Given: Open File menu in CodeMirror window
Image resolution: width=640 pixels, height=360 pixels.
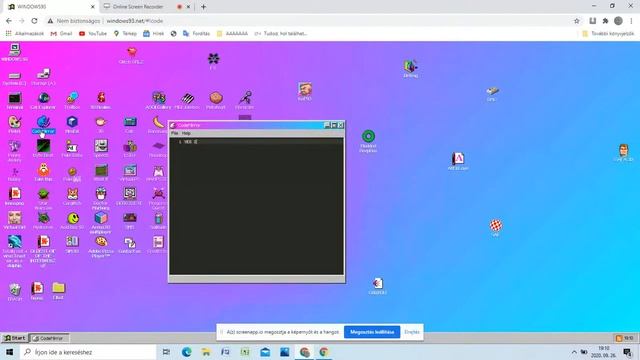Looking at the screenshot, I should (175, 133).
